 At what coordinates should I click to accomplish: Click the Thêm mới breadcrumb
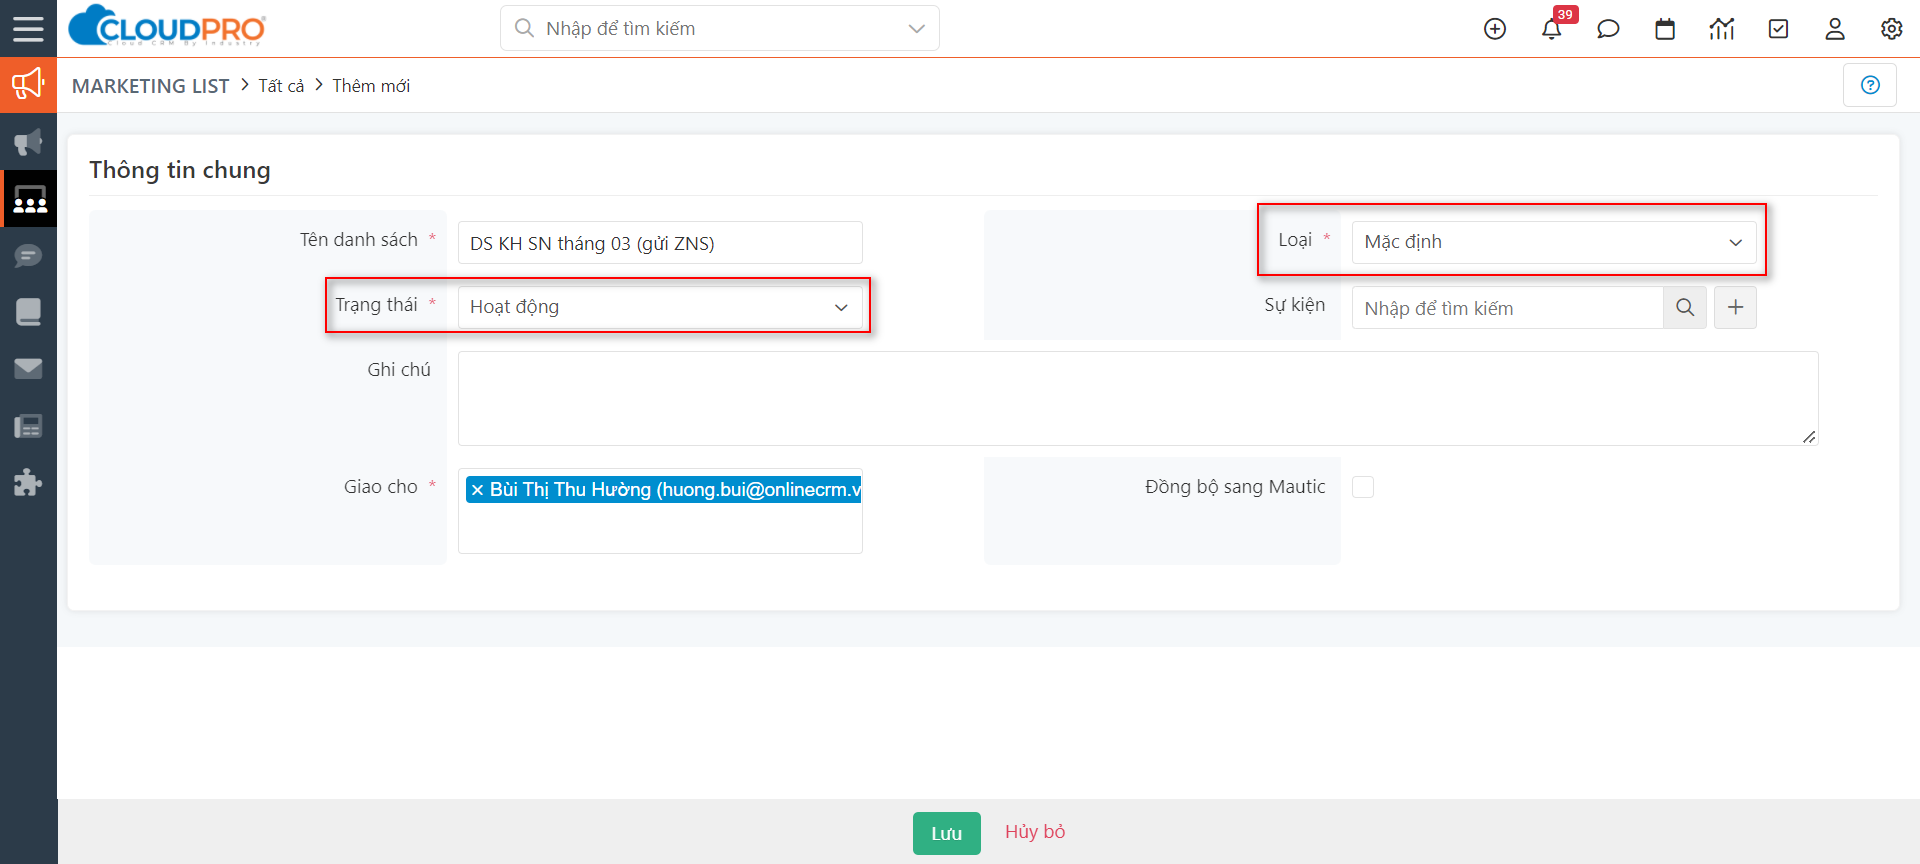click(x=371, y=86)
